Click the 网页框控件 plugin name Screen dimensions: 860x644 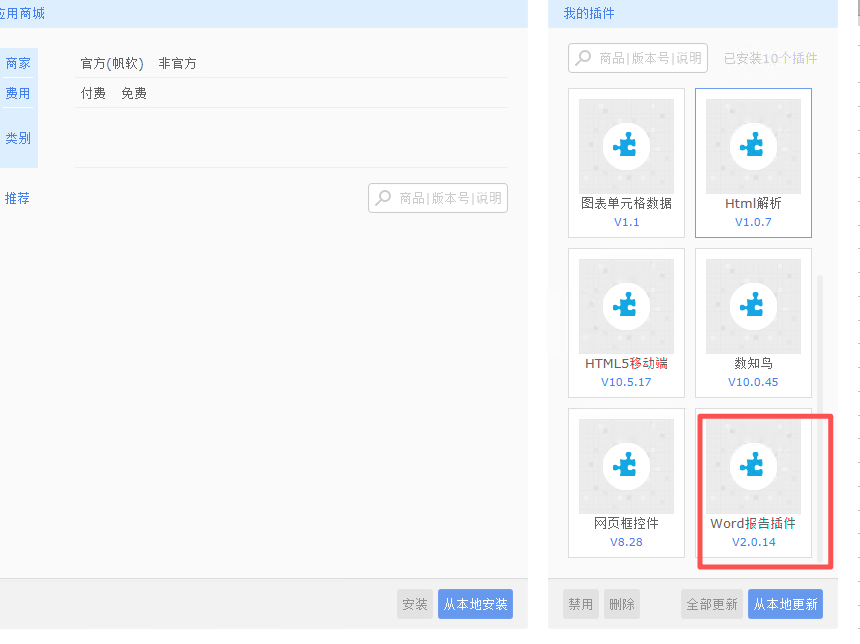coord(626,523)
